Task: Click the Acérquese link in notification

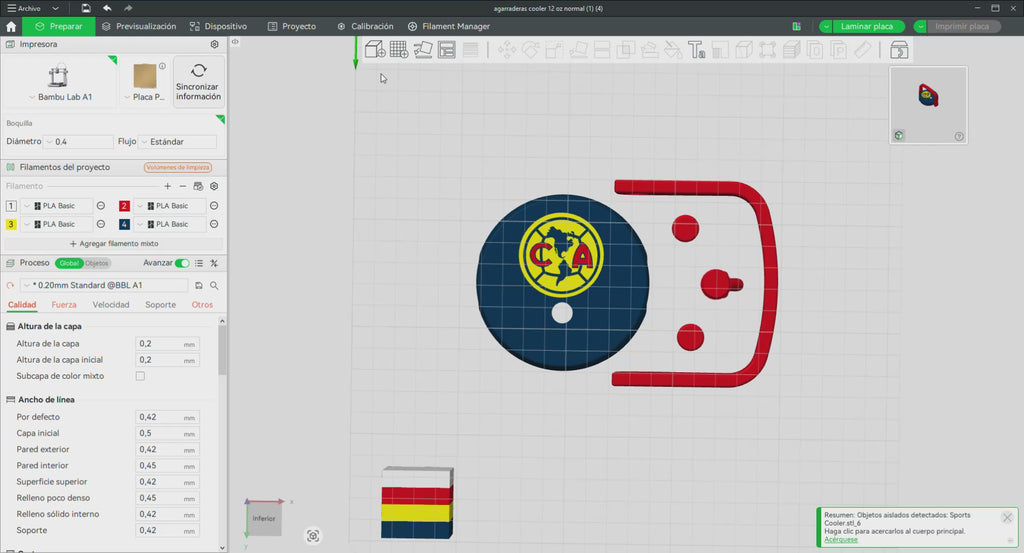Action: [x=840, y=540]
